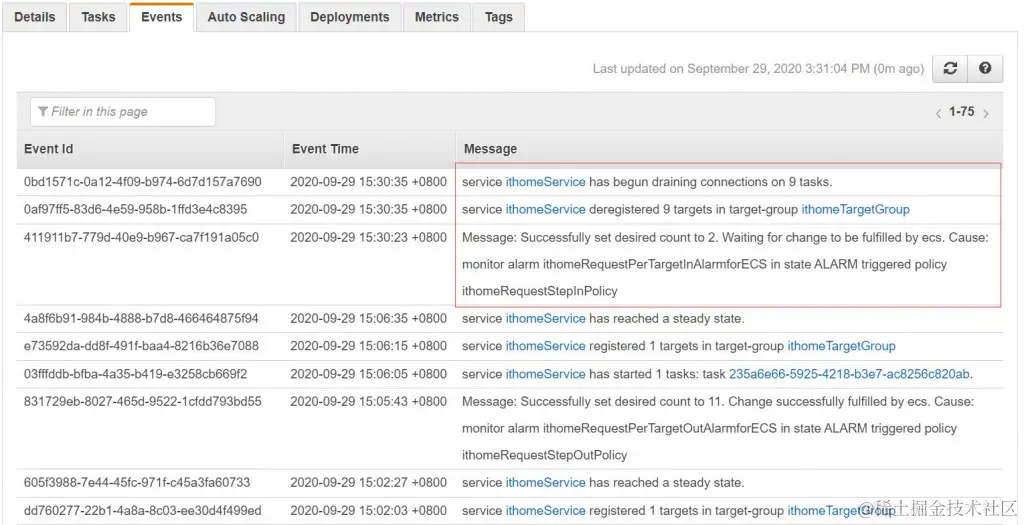Switch to the Tasks tab

(x=98, y=17)
